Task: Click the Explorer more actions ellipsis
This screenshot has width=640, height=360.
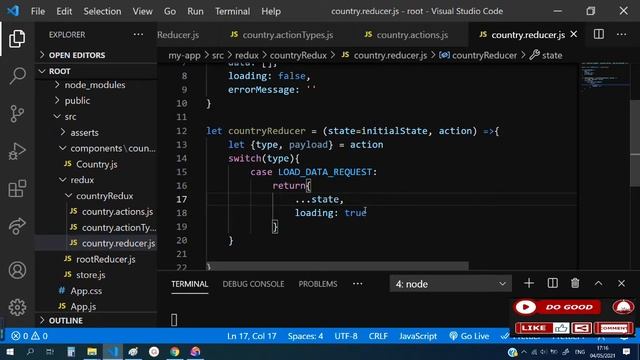Action: 138,35
